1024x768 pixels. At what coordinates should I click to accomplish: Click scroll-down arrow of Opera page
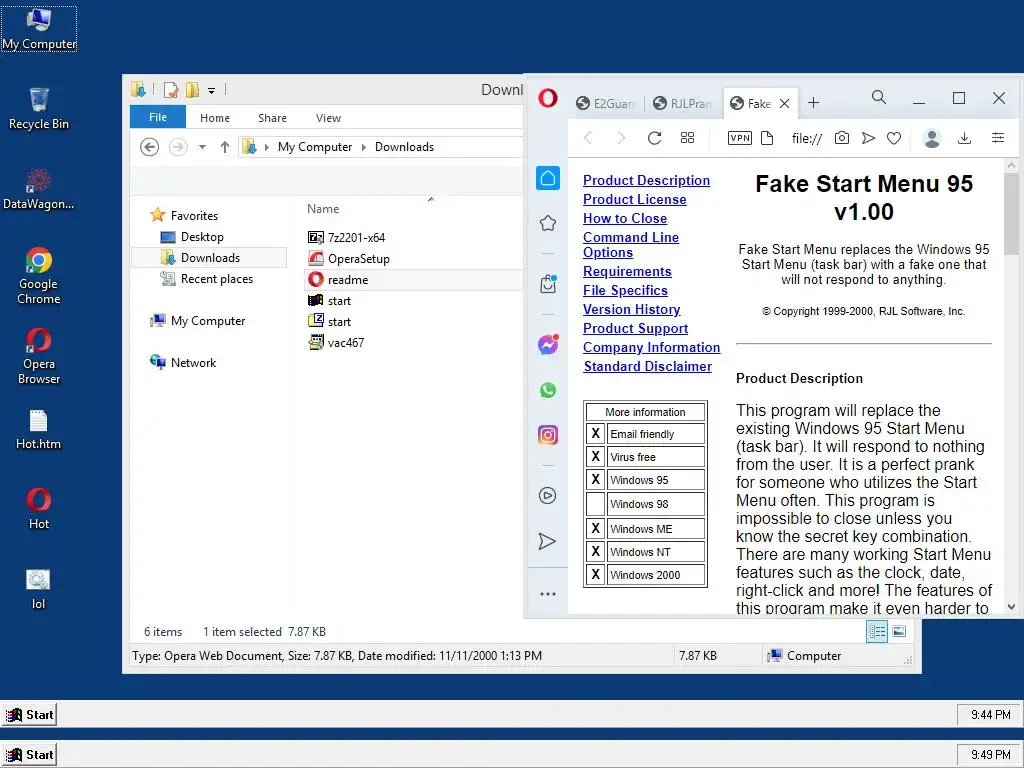1011,607
